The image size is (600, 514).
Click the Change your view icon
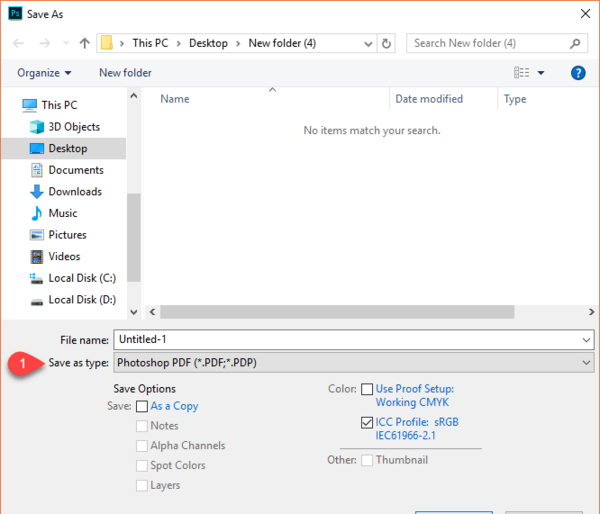522,72
